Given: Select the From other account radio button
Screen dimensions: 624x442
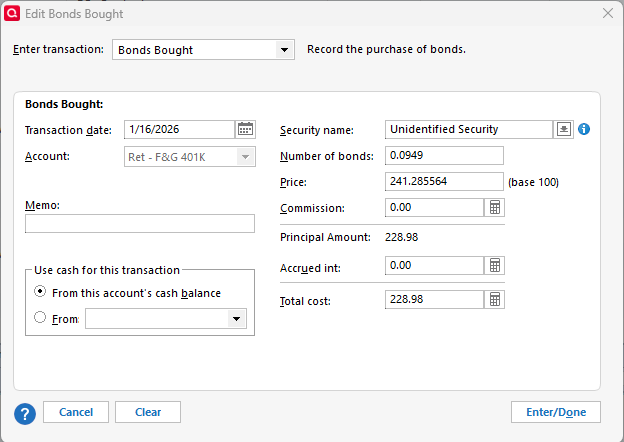Looking at the screenshot, I should click(40, 318).
